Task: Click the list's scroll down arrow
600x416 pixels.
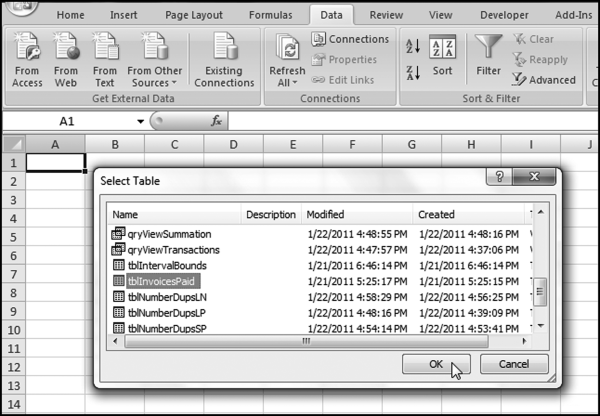Action: pyautogui.click(x=540, y=326)
